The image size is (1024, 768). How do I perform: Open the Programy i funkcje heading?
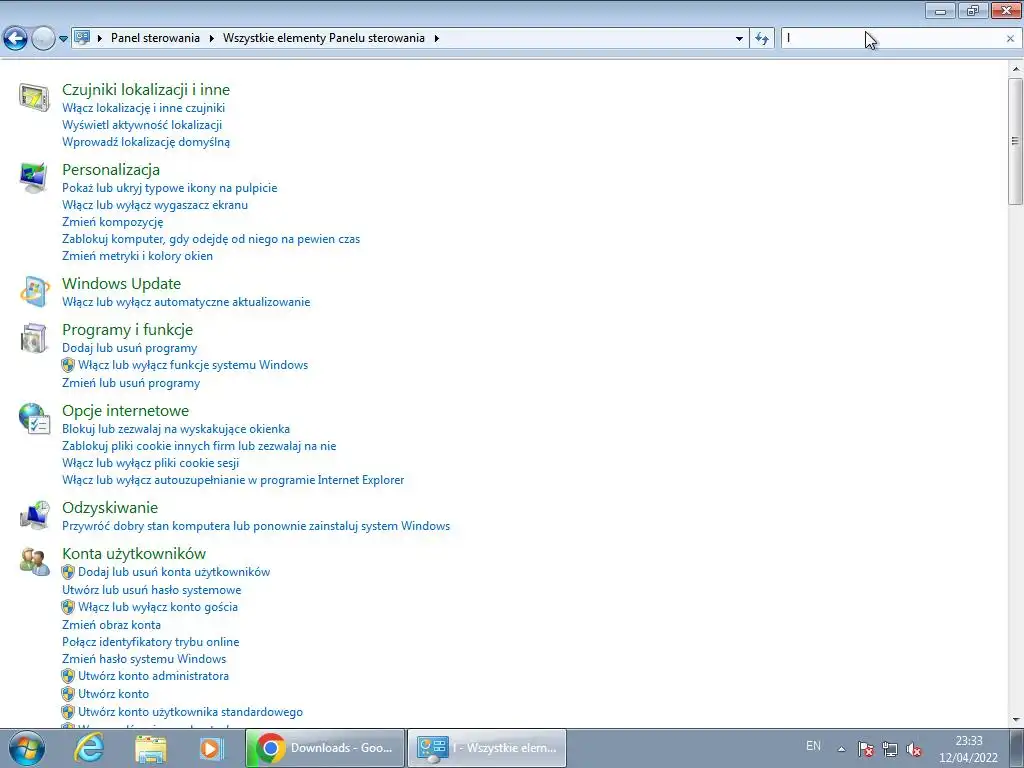click(127, 330)
